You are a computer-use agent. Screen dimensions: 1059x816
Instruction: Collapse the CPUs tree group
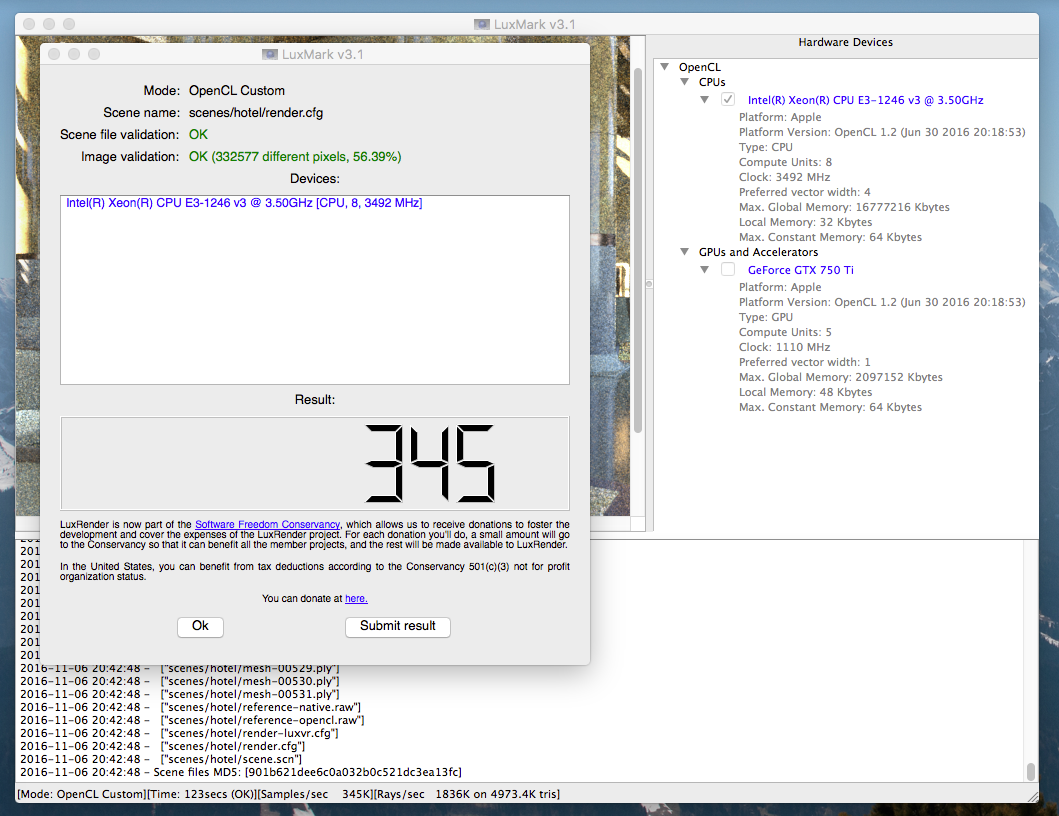[x=685, y=82]
